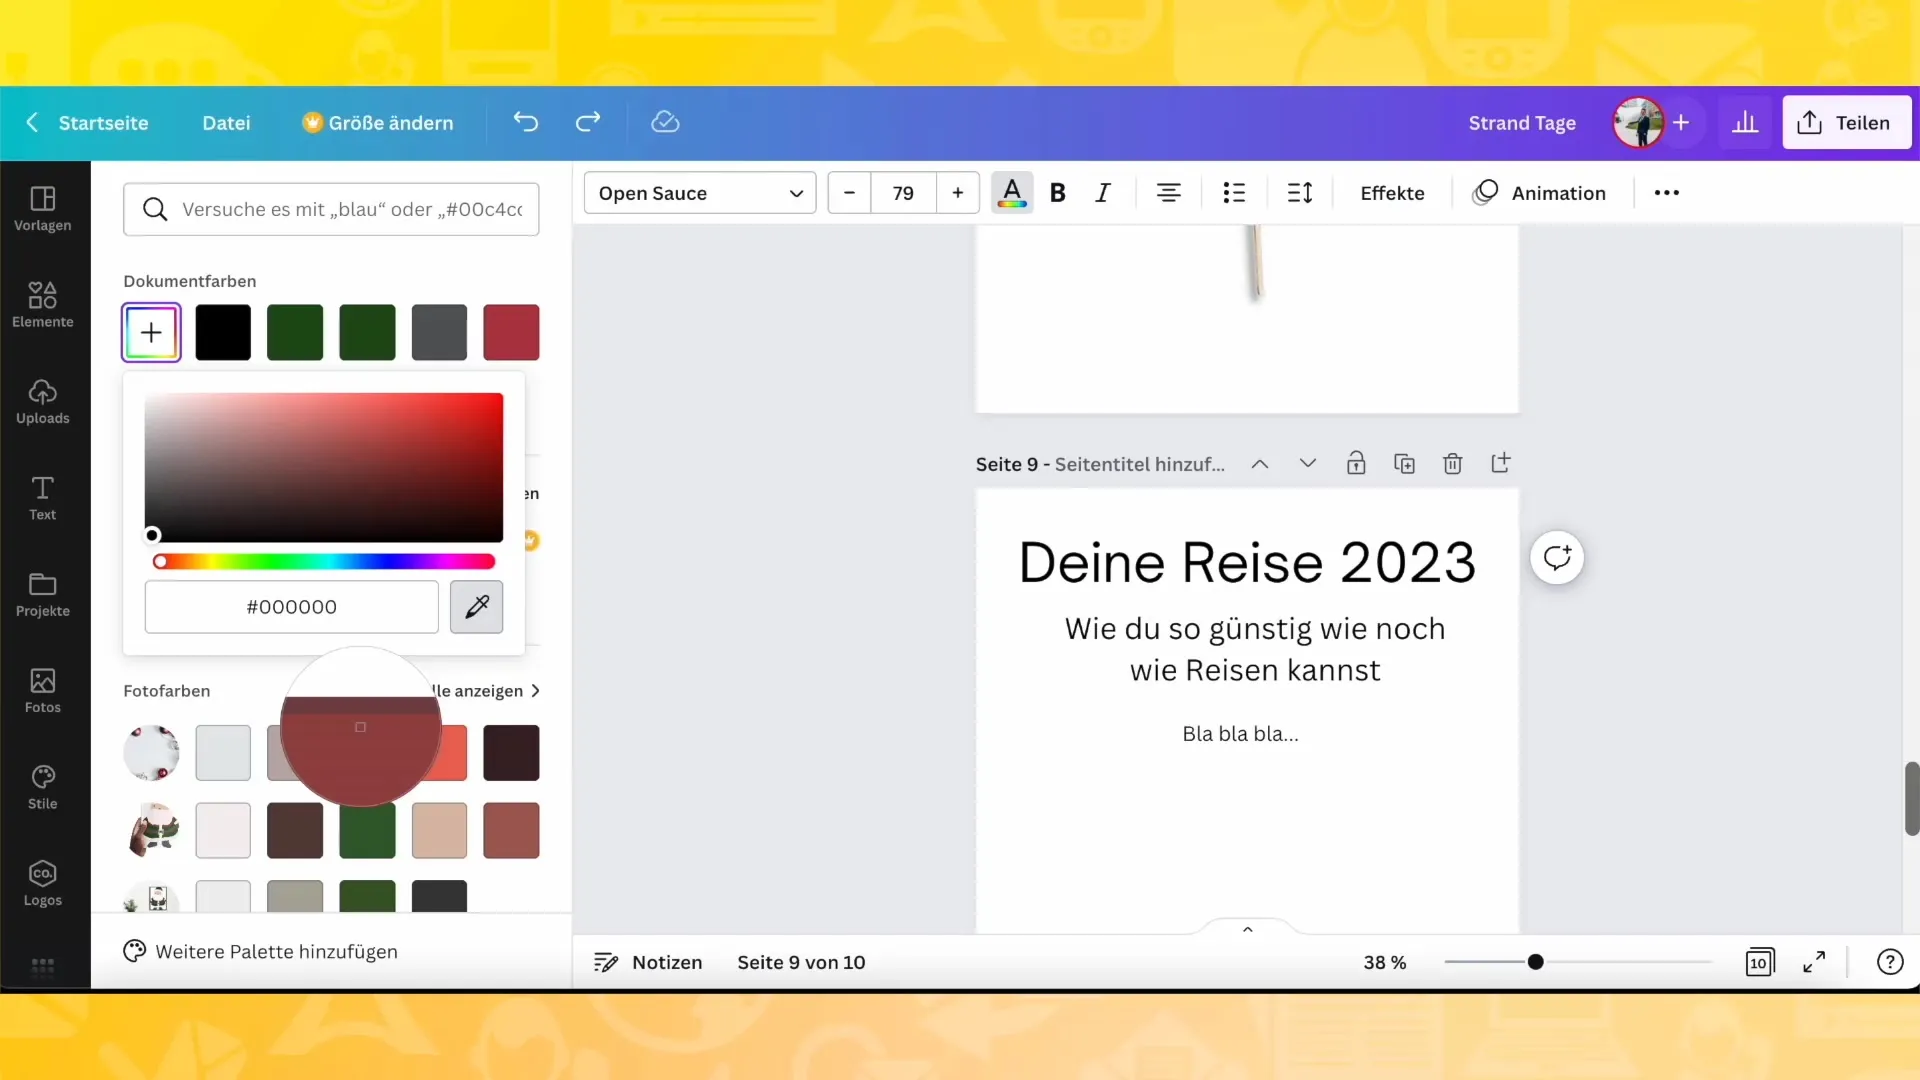Open the Animation panel
The image size is (1920, 1080).
pos(1539,193)
